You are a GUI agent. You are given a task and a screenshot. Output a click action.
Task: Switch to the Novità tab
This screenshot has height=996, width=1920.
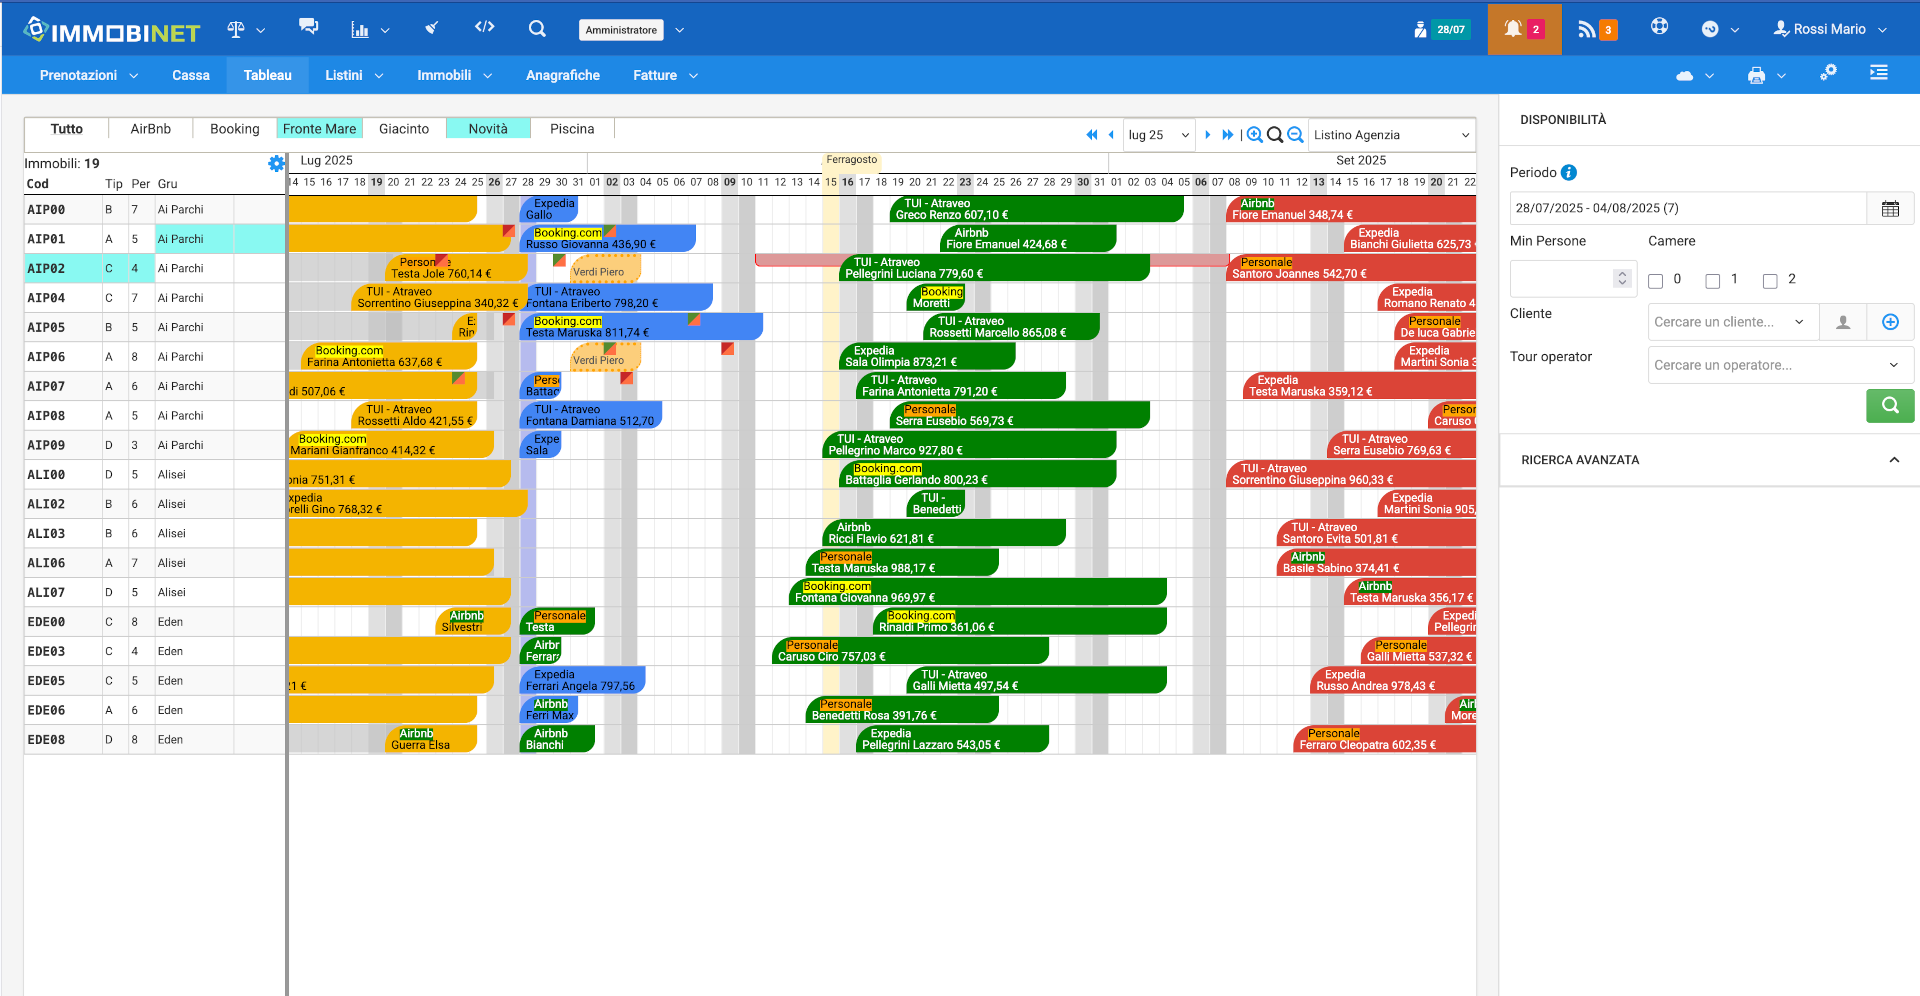tap(488, 129)
